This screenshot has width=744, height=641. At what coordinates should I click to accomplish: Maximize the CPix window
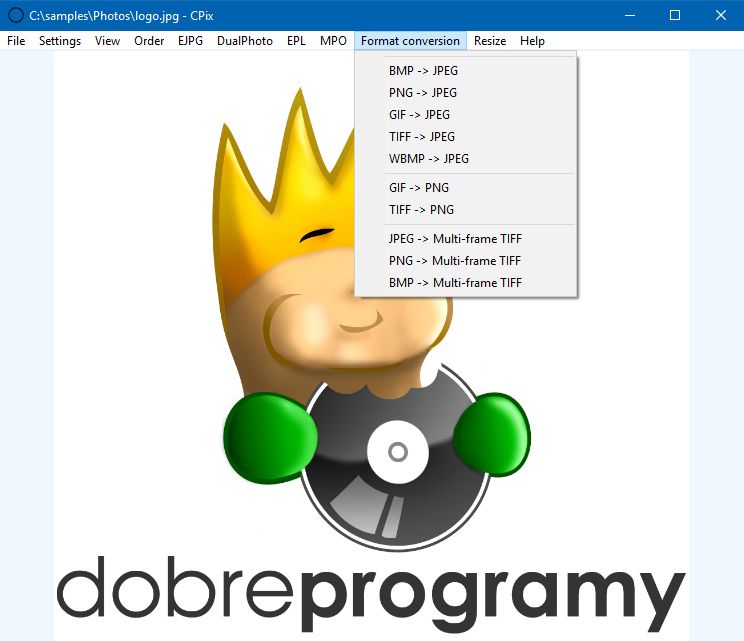pyautogui.click(x=675, y=16)
